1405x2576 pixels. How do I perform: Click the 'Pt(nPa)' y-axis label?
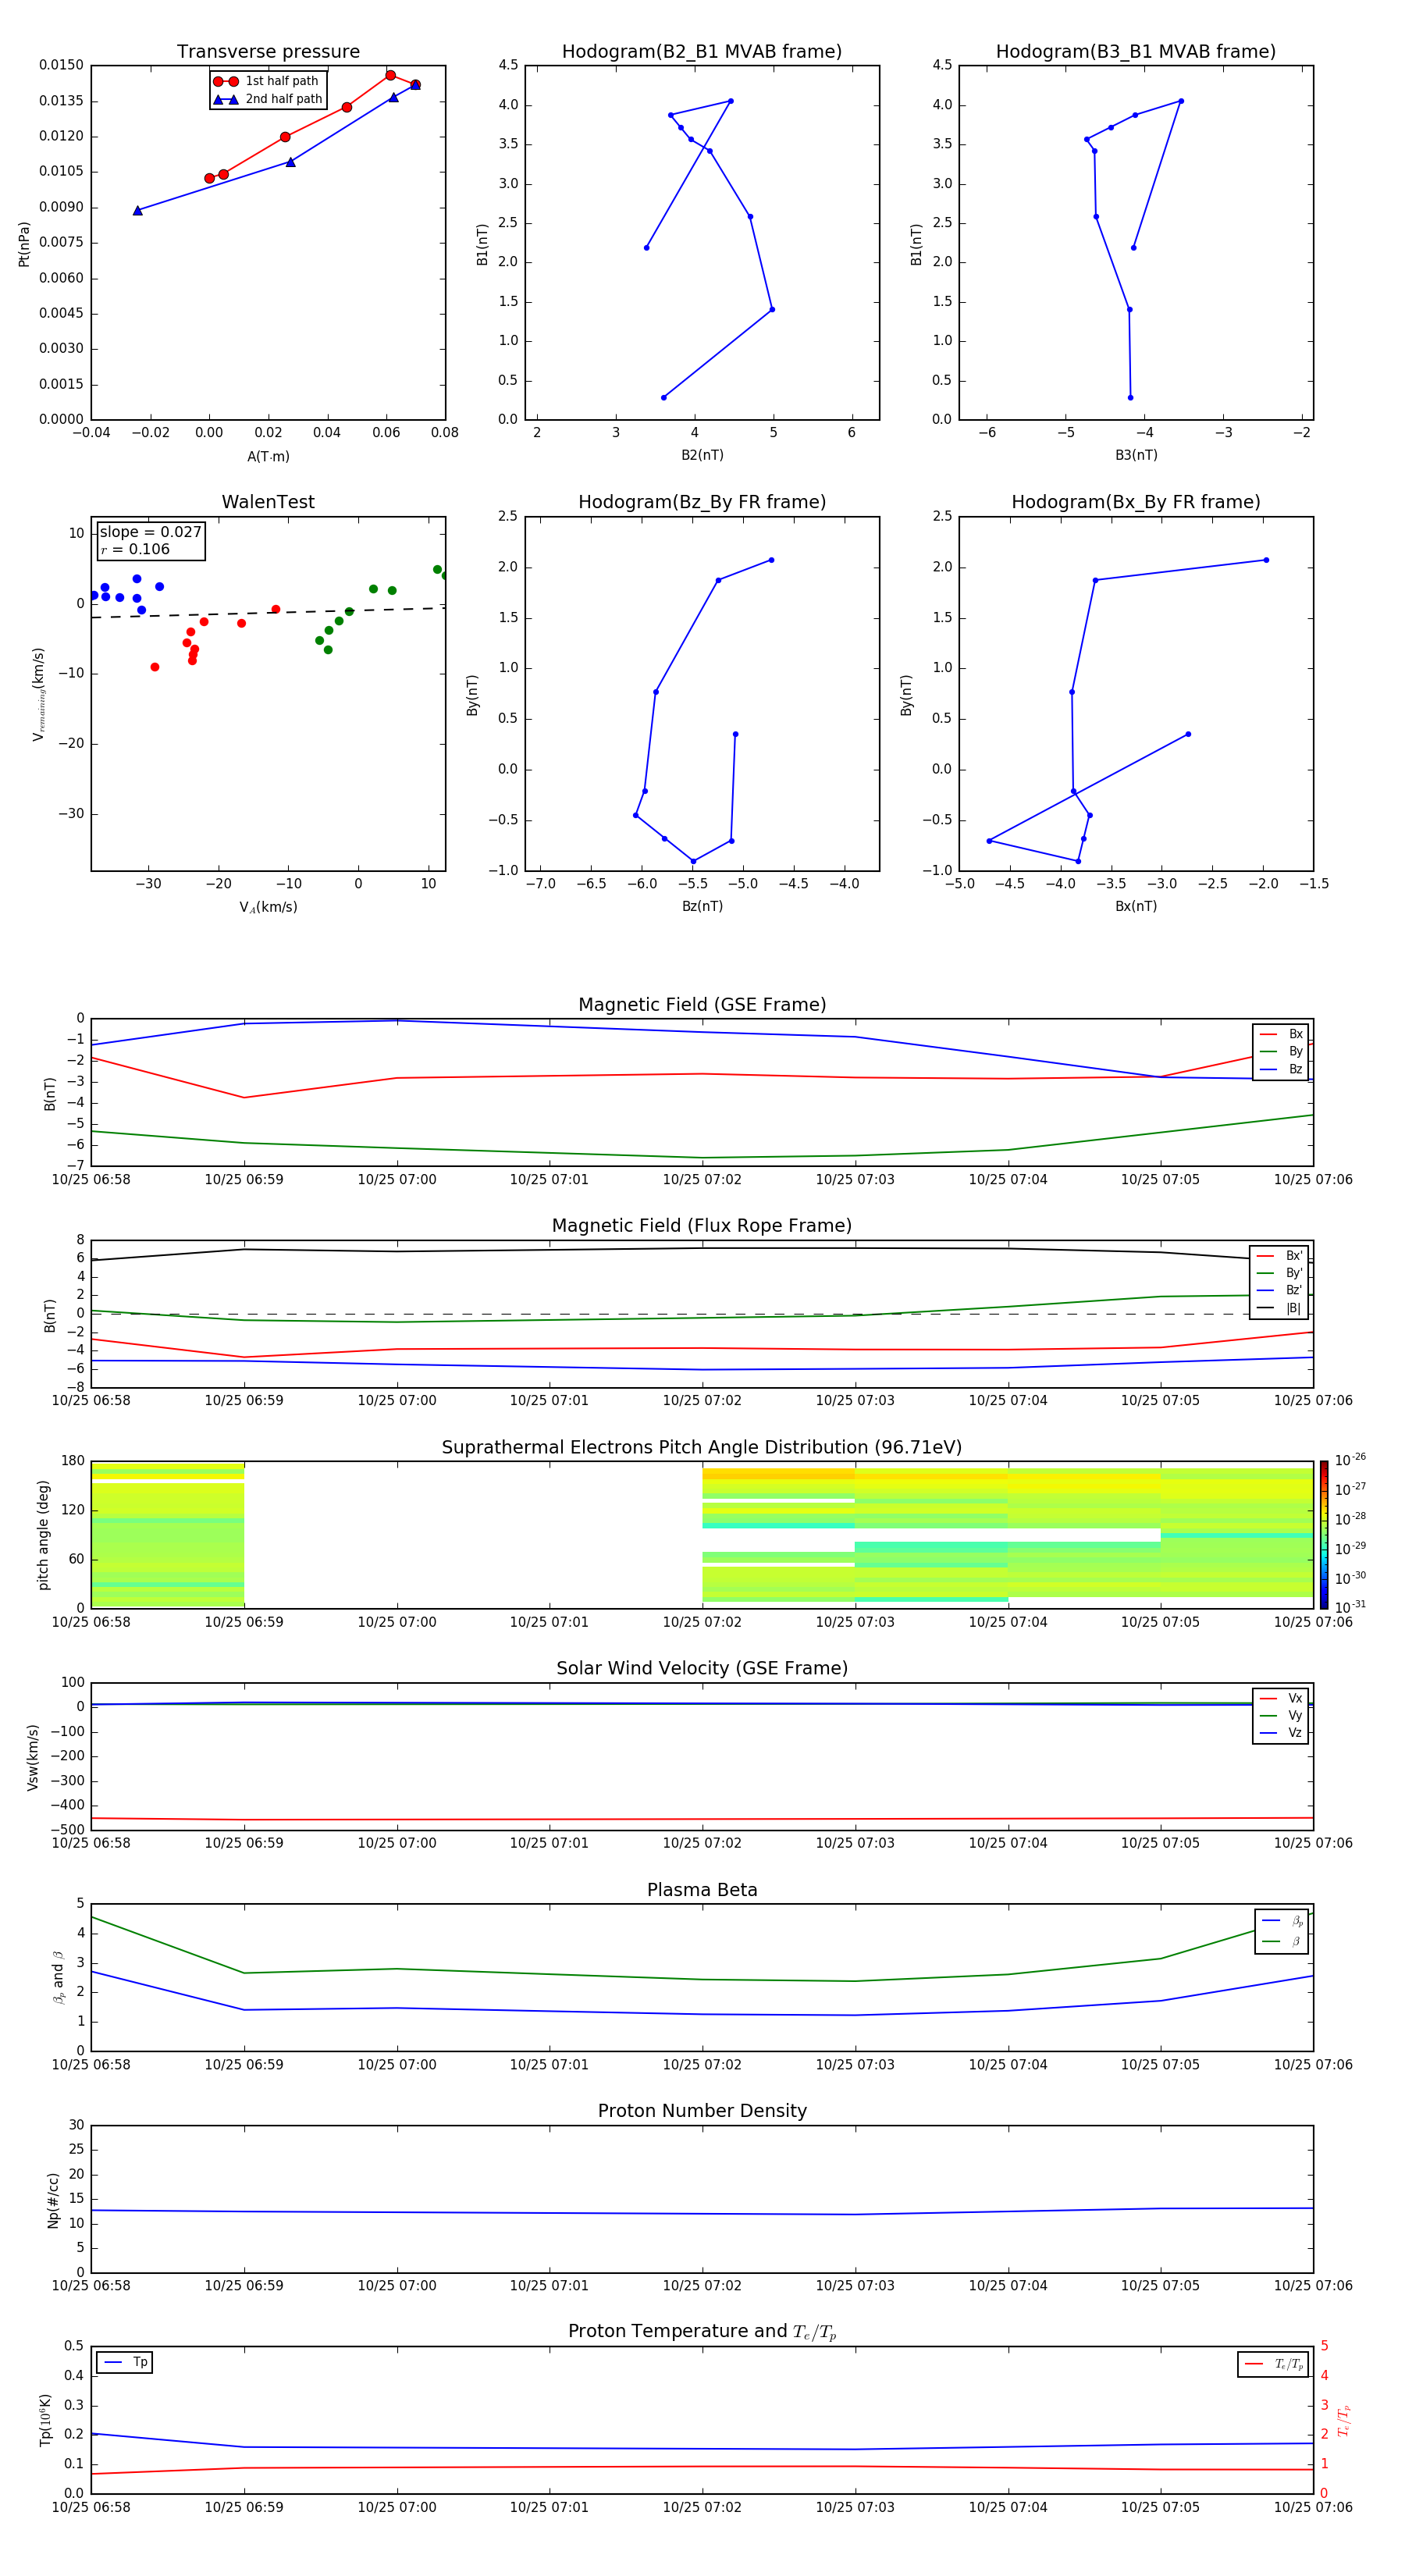(24, 244)
